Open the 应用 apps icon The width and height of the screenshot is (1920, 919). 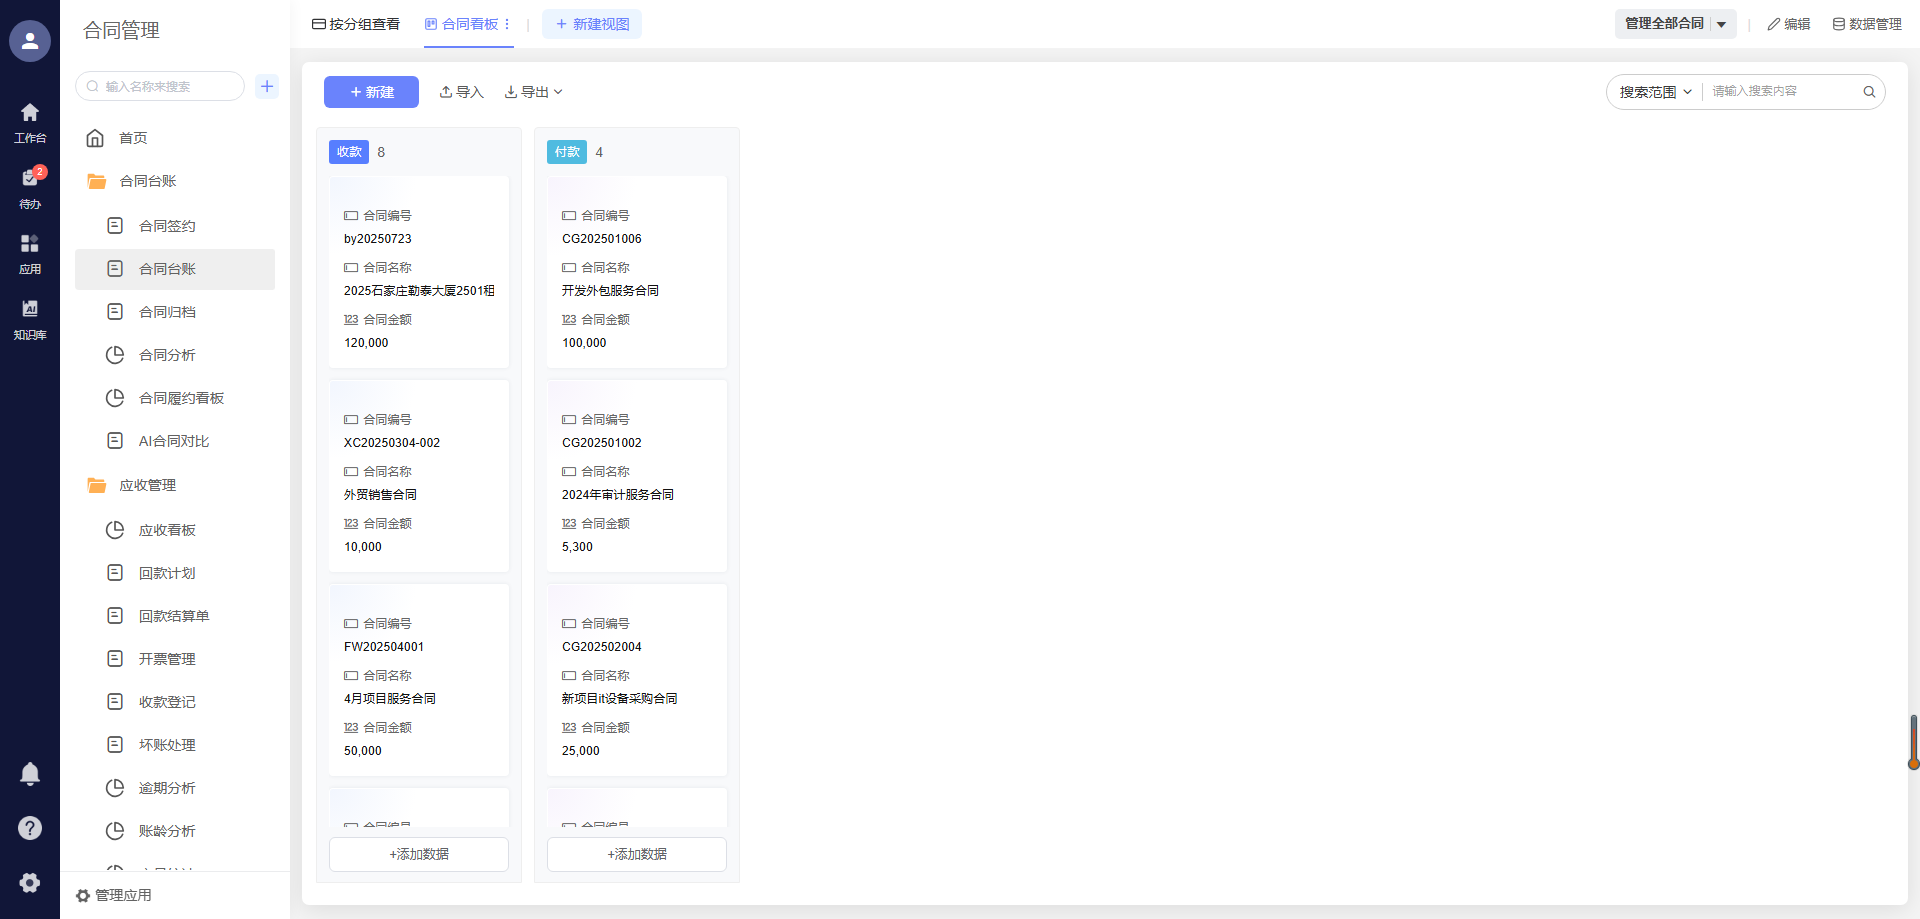coord(30,253)
